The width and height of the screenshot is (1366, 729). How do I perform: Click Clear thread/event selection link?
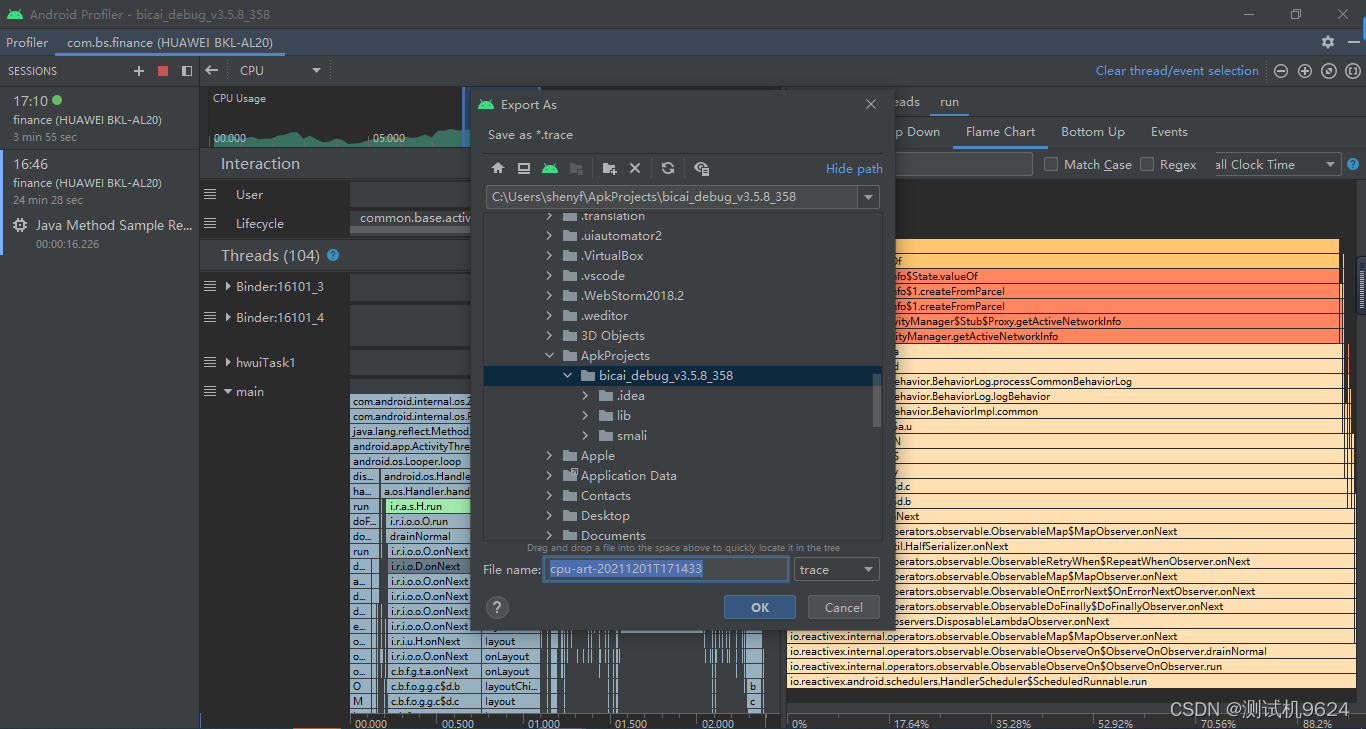pos(1177,71)
